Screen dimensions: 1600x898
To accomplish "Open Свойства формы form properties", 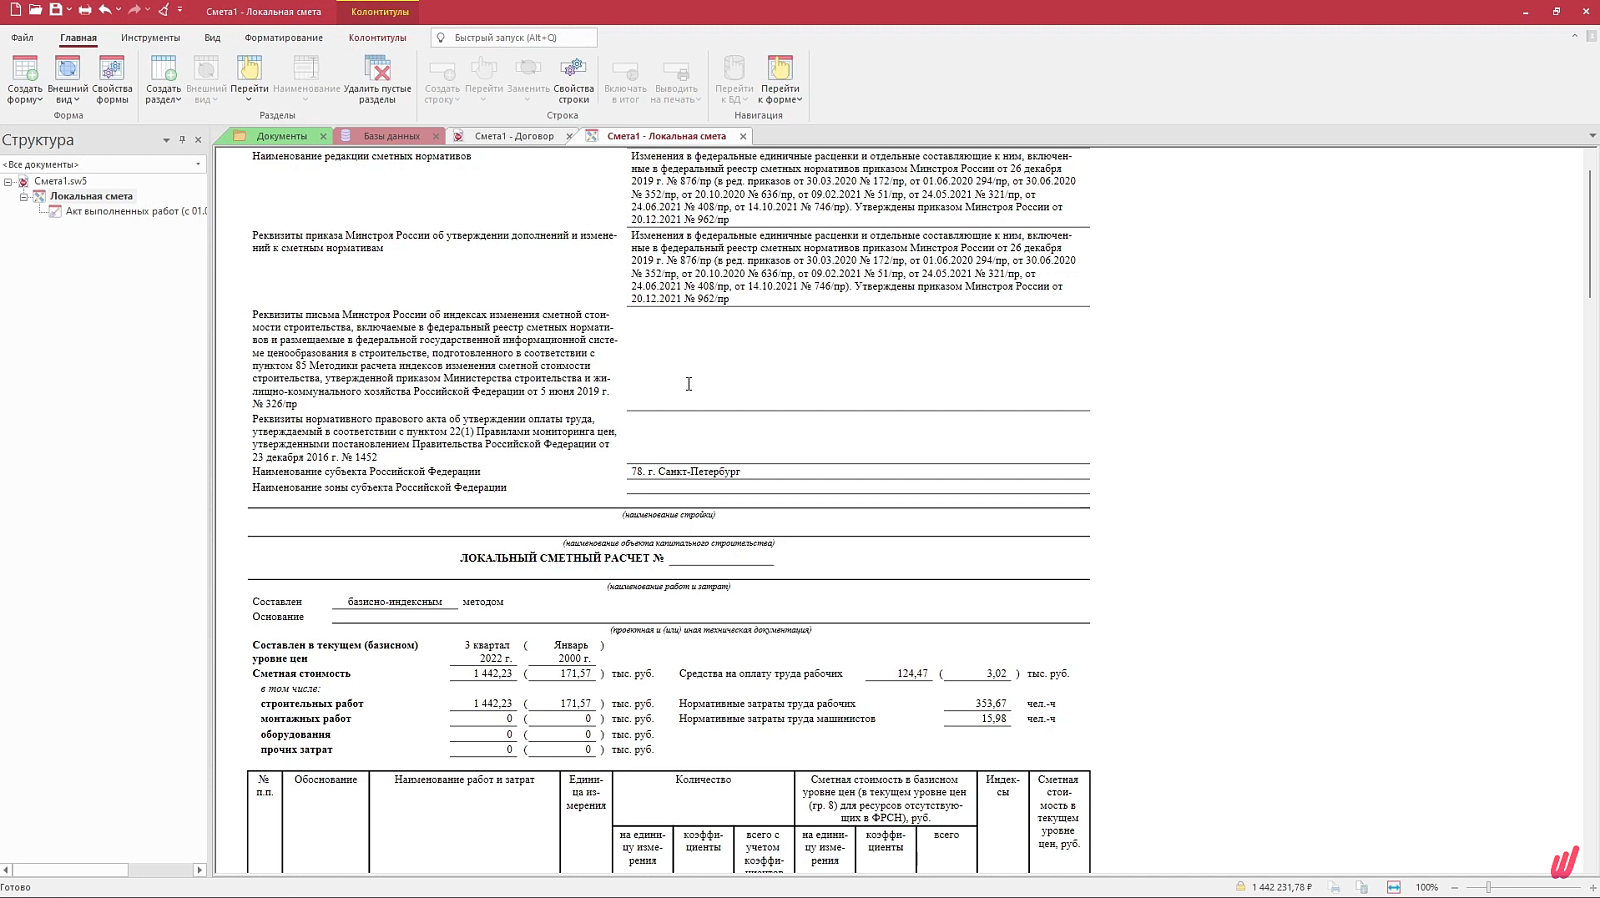I will coord(112,80).
